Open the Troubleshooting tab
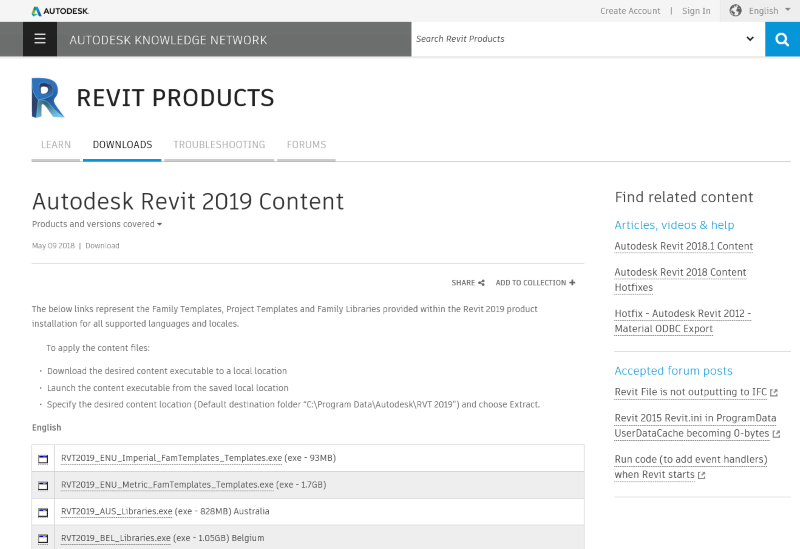The image size is (800, 549). (x=219, y=145)
